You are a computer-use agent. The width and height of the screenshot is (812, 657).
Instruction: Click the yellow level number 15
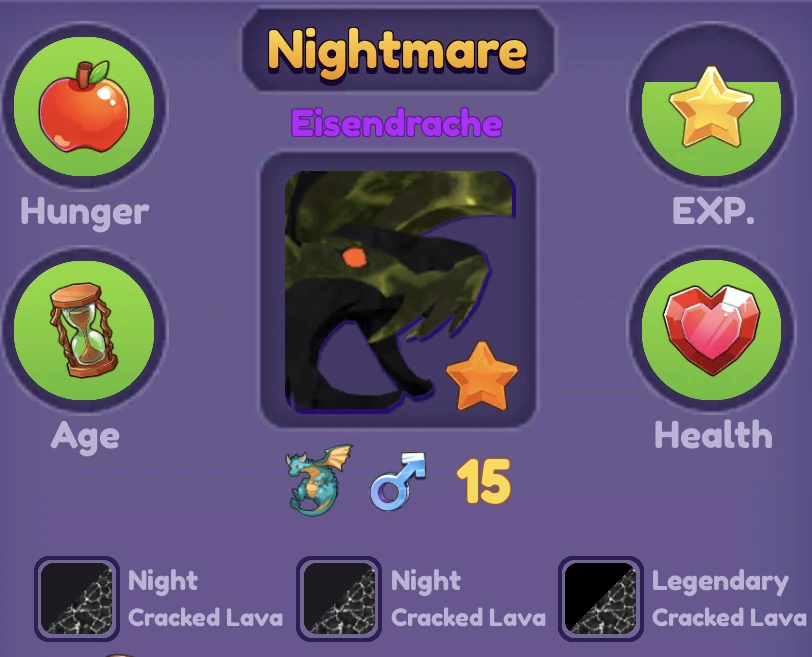point(484,481)
